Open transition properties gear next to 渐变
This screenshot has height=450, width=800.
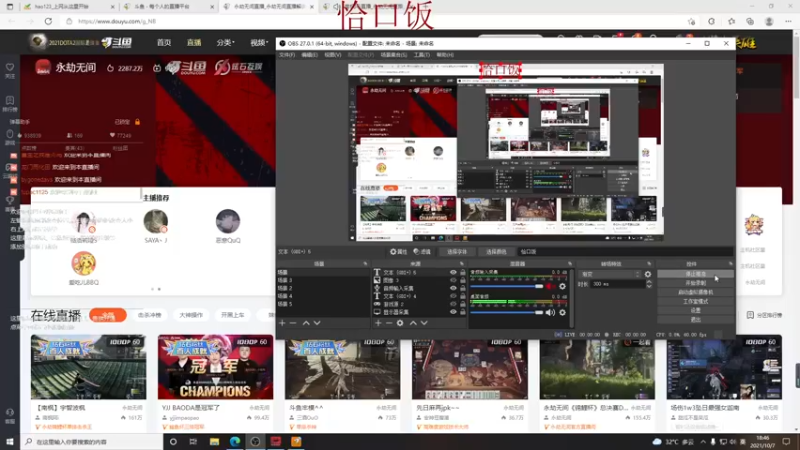(x=648, y=274)
